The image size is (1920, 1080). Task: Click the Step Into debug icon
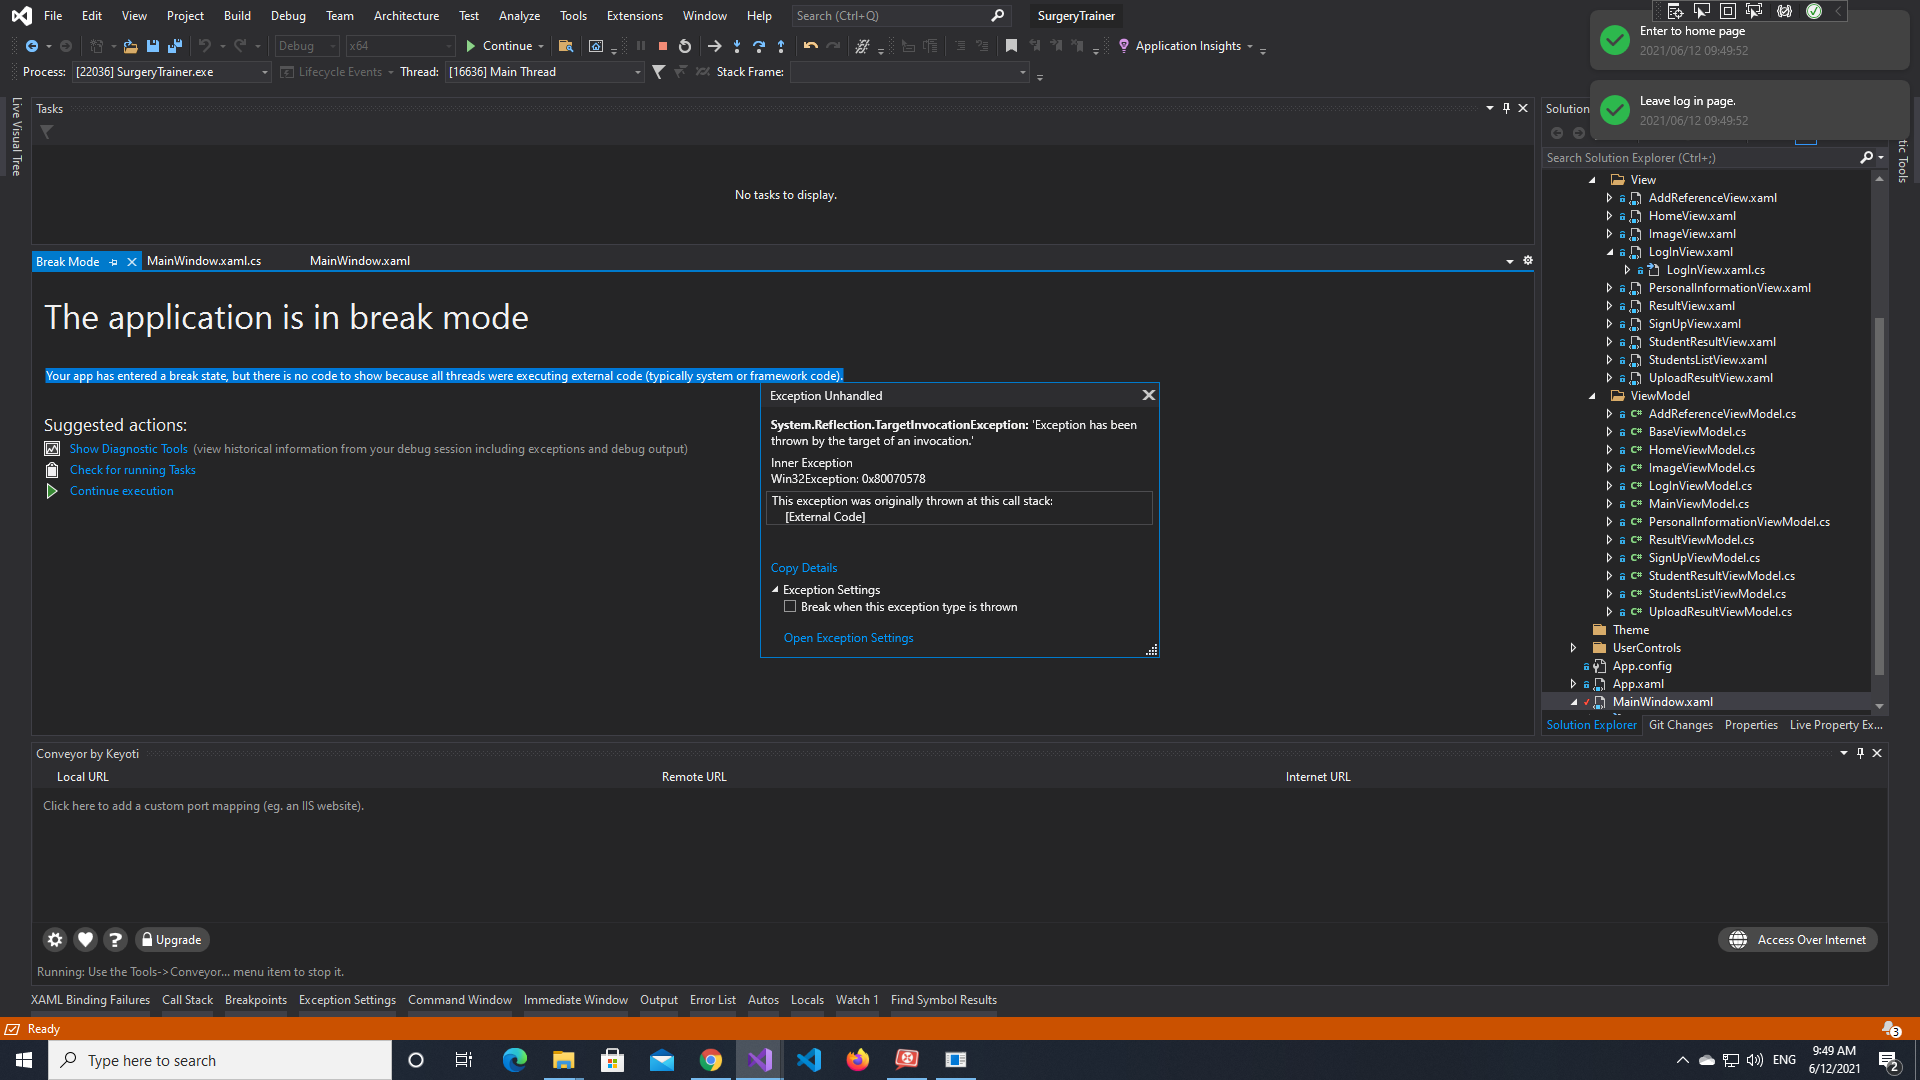(x=737, y=45)
